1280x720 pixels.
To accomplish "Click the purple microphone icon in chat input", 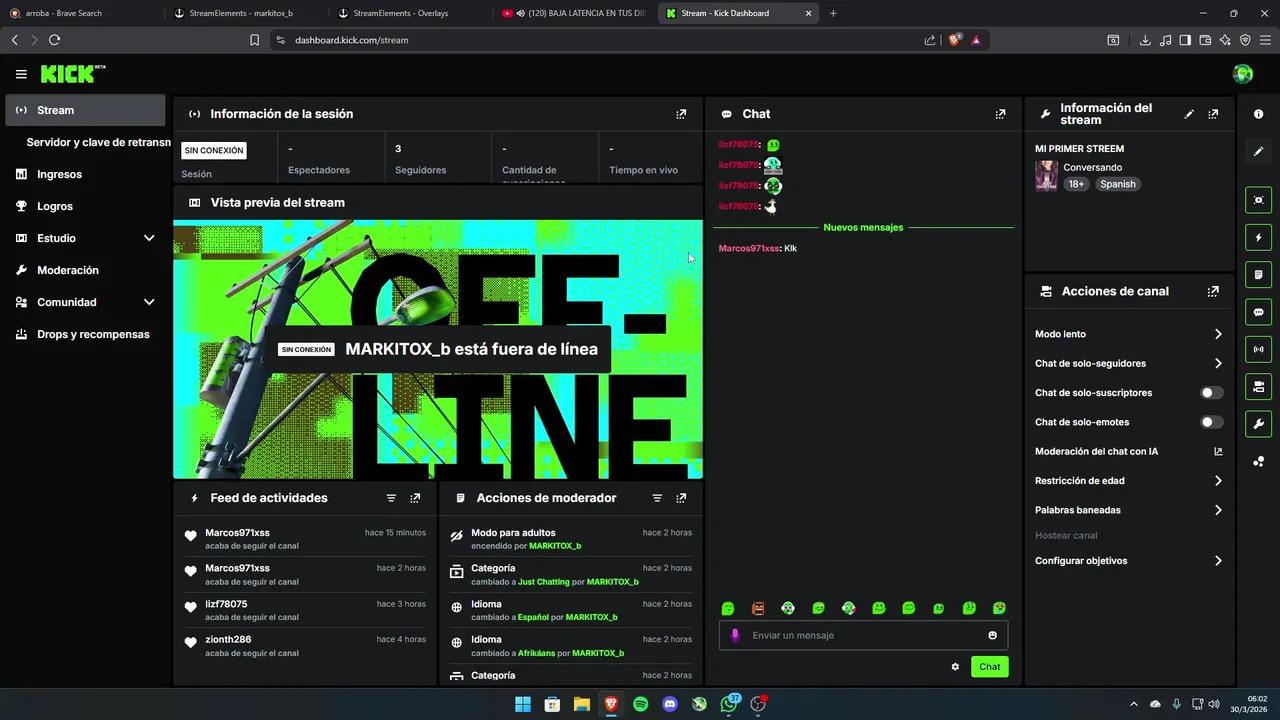I will click(x=736, y=635).
